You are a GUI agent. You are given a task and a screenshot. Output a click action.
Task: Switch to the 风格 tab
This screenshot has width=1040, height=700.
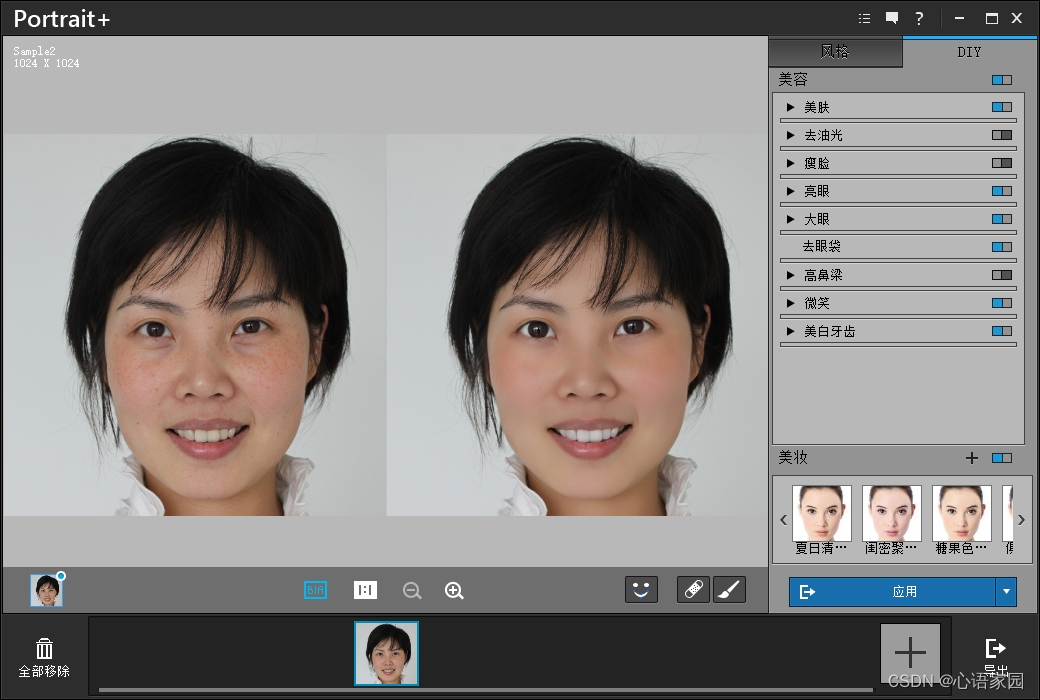pos(835,52)
